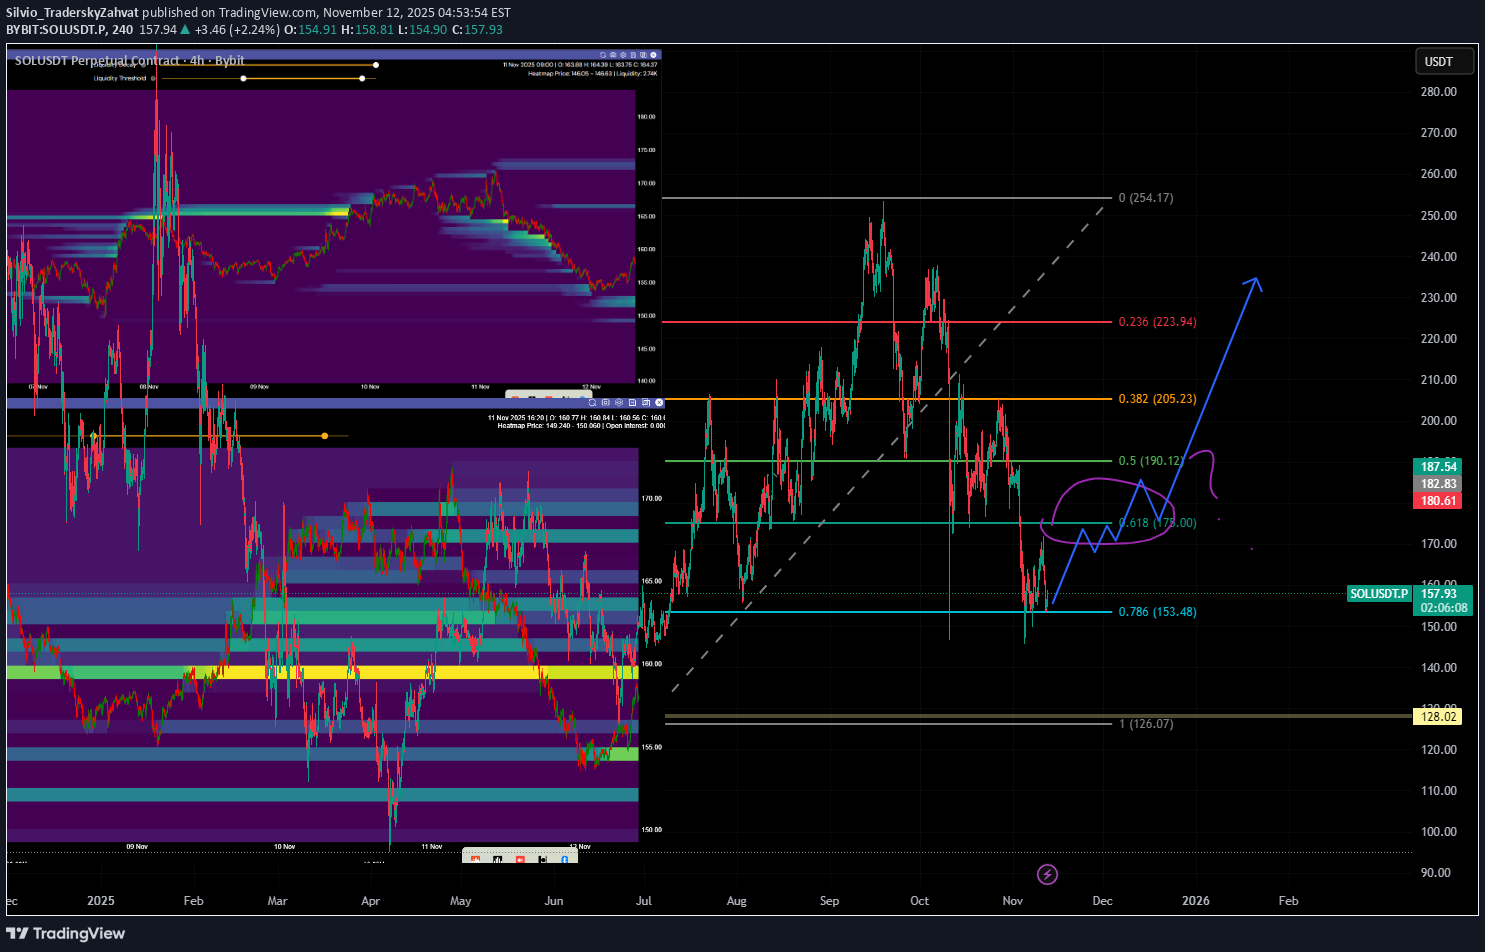Click the 187.54 green price tag
The width and height of the screenshot is (1485, 952).
[x=1438, y=467]
